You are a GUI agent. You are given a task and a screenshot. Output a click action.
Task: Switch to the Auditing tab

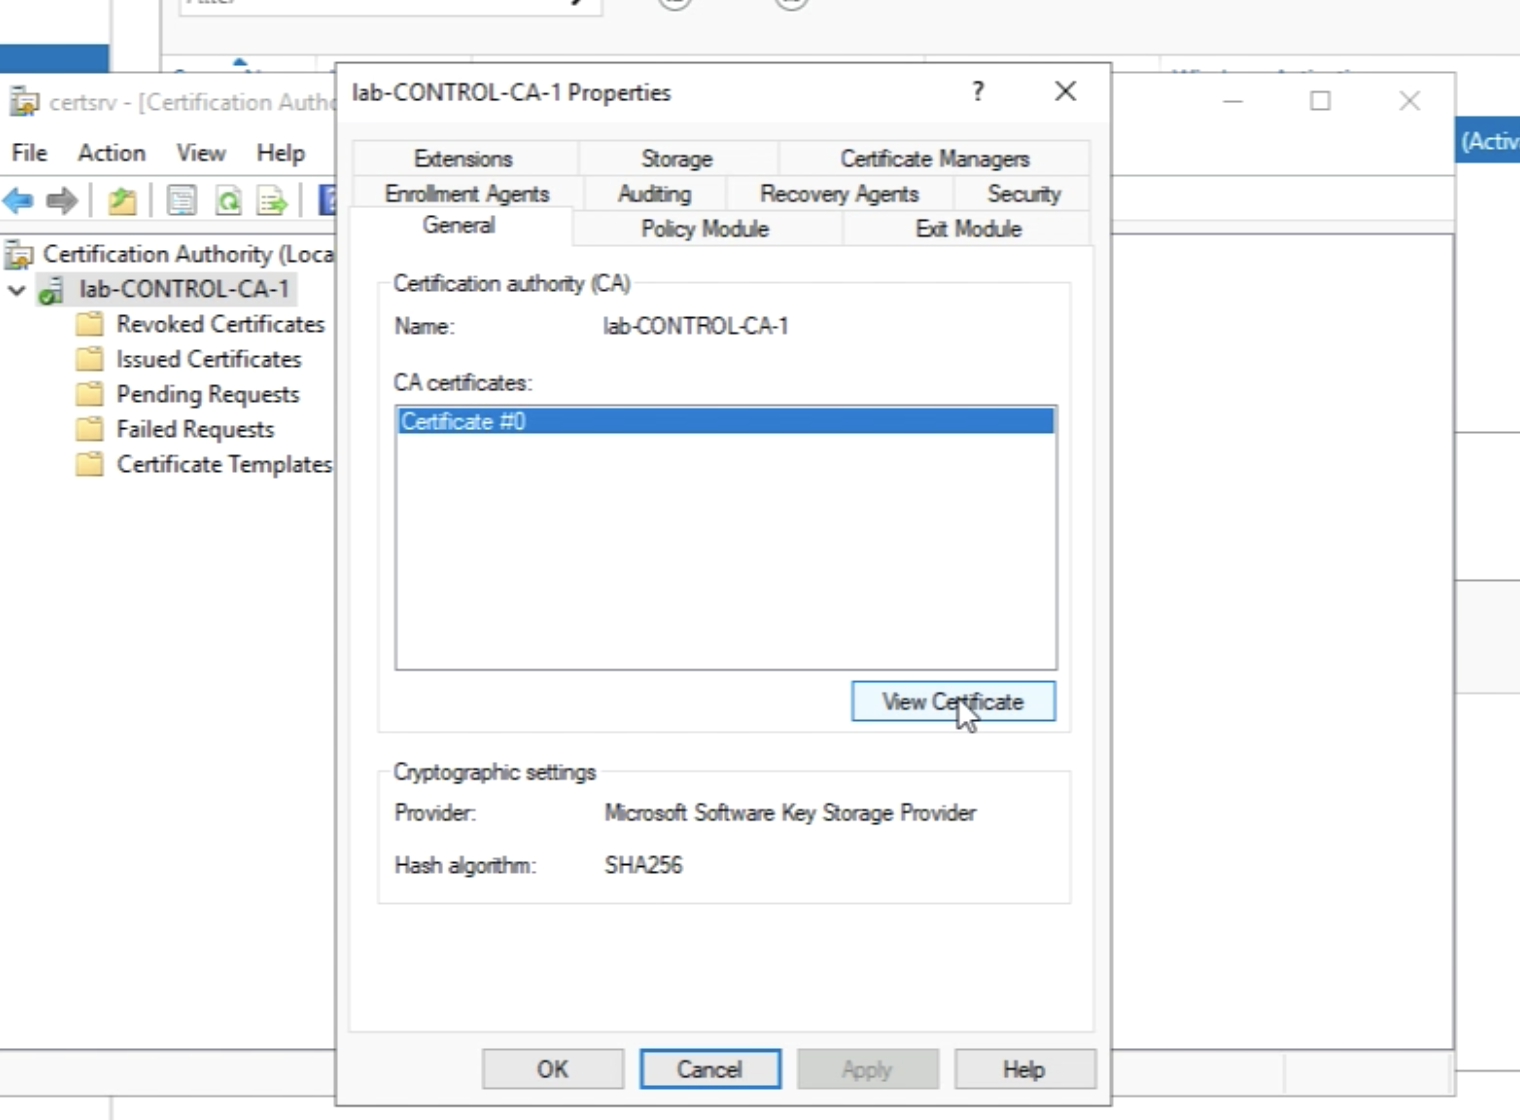pos(654,194)
